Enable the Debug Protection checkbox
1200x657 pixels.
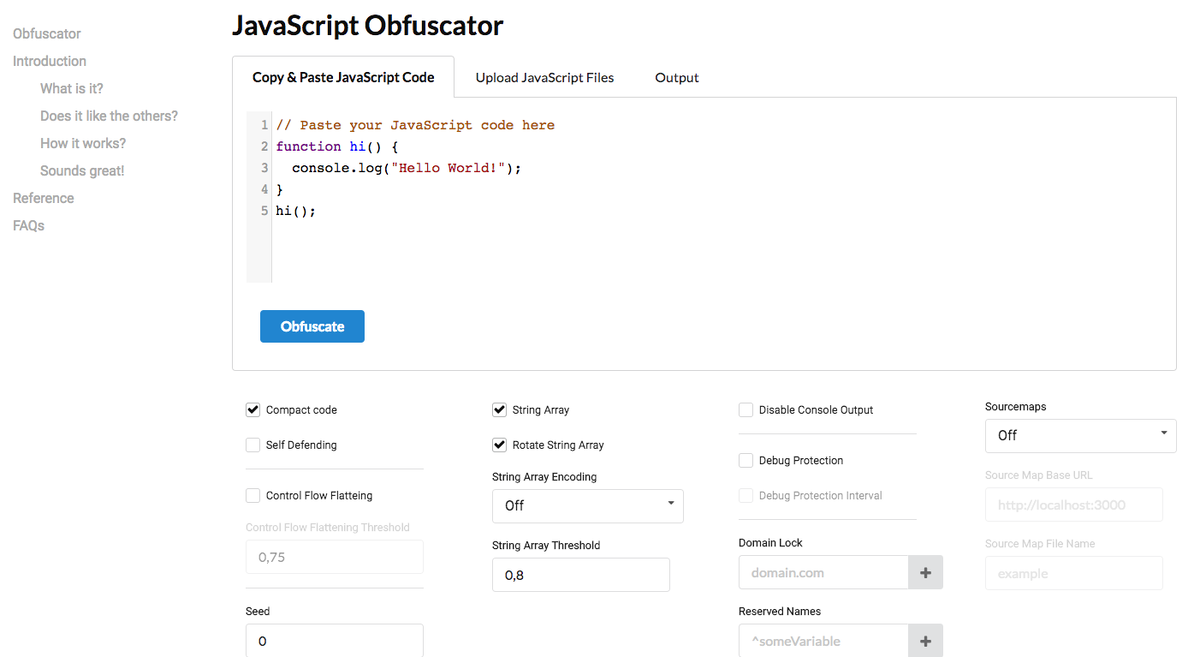click(746, 461)
